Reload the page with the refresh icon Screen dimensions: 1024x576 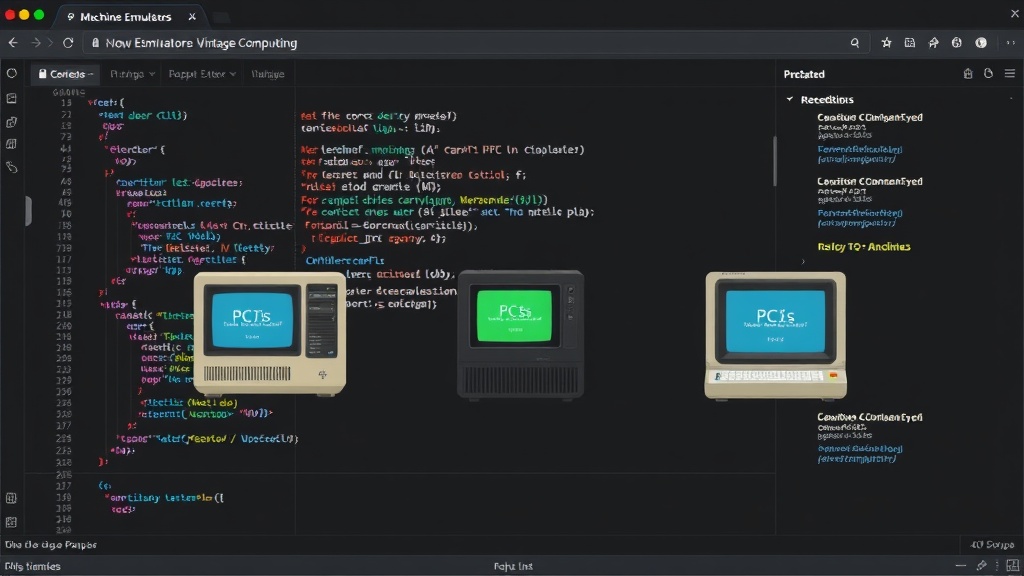(68, 42)
